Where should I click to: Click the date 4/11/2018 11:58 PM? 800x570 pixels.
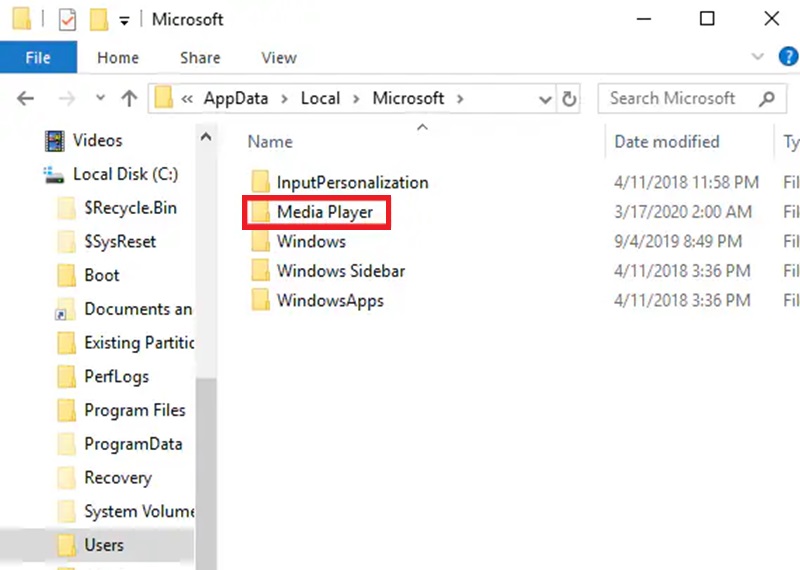click(686, 182)
